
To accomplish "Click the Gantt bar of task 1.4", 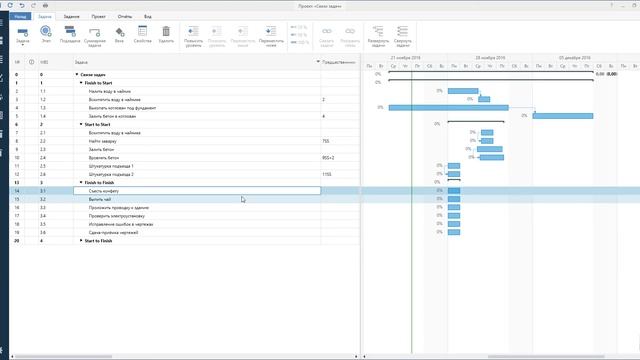I will point(562,116).
